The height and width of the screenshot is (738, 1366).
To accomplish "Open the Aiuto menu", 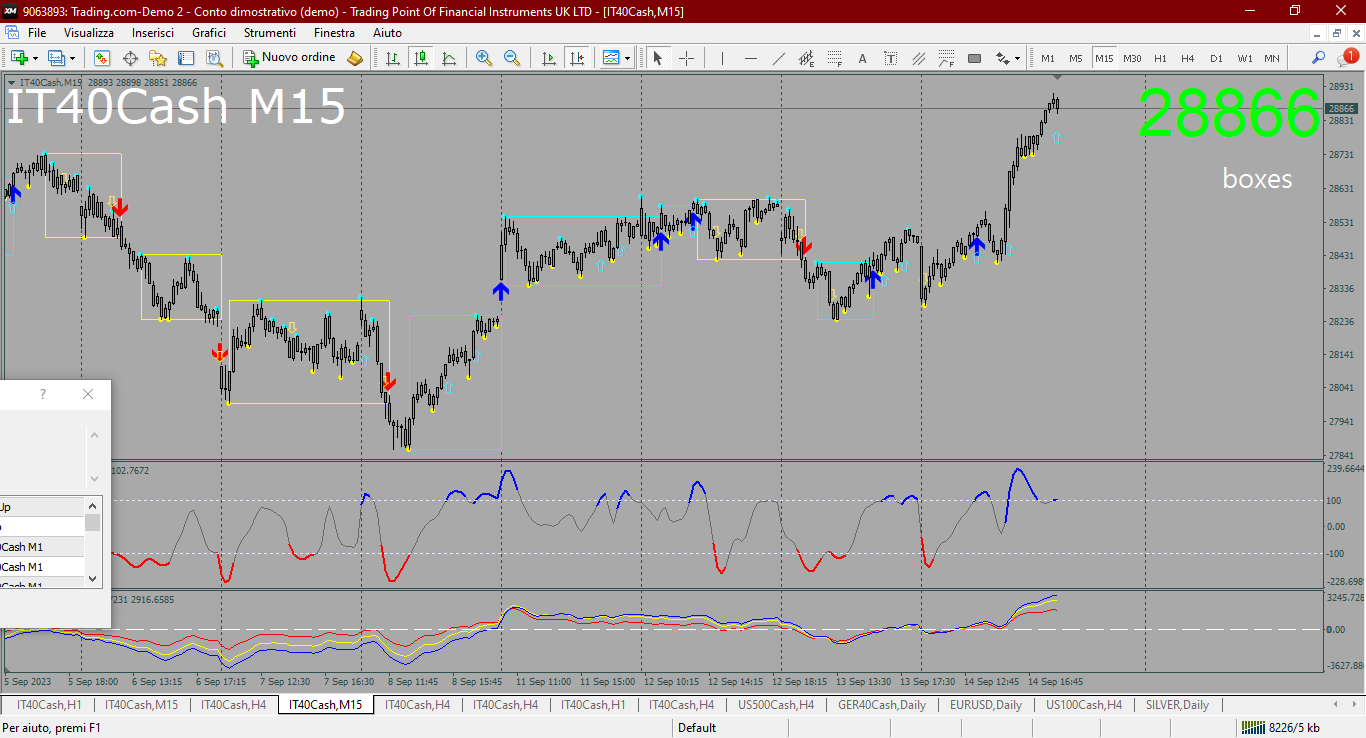I will coord(387,32).
